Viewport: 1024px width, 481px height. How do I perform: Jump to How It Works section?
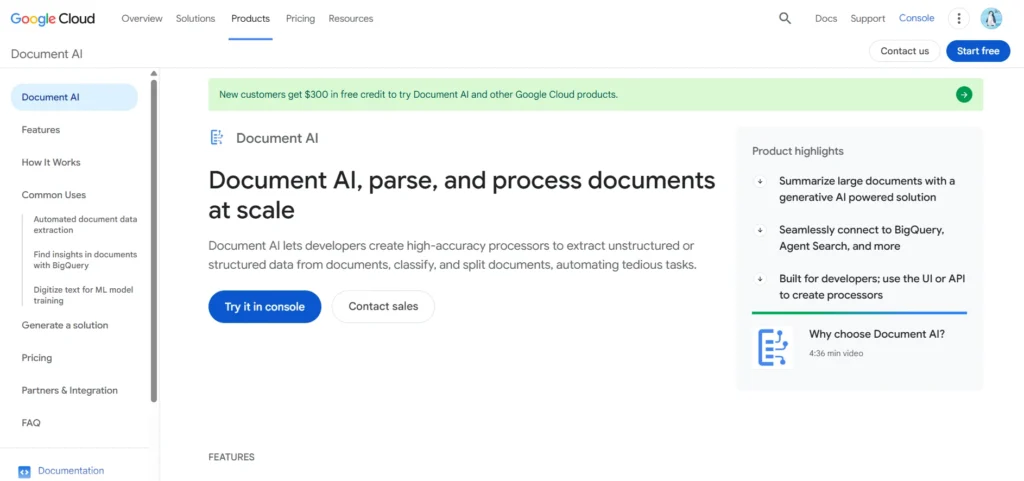pos(51,163)
